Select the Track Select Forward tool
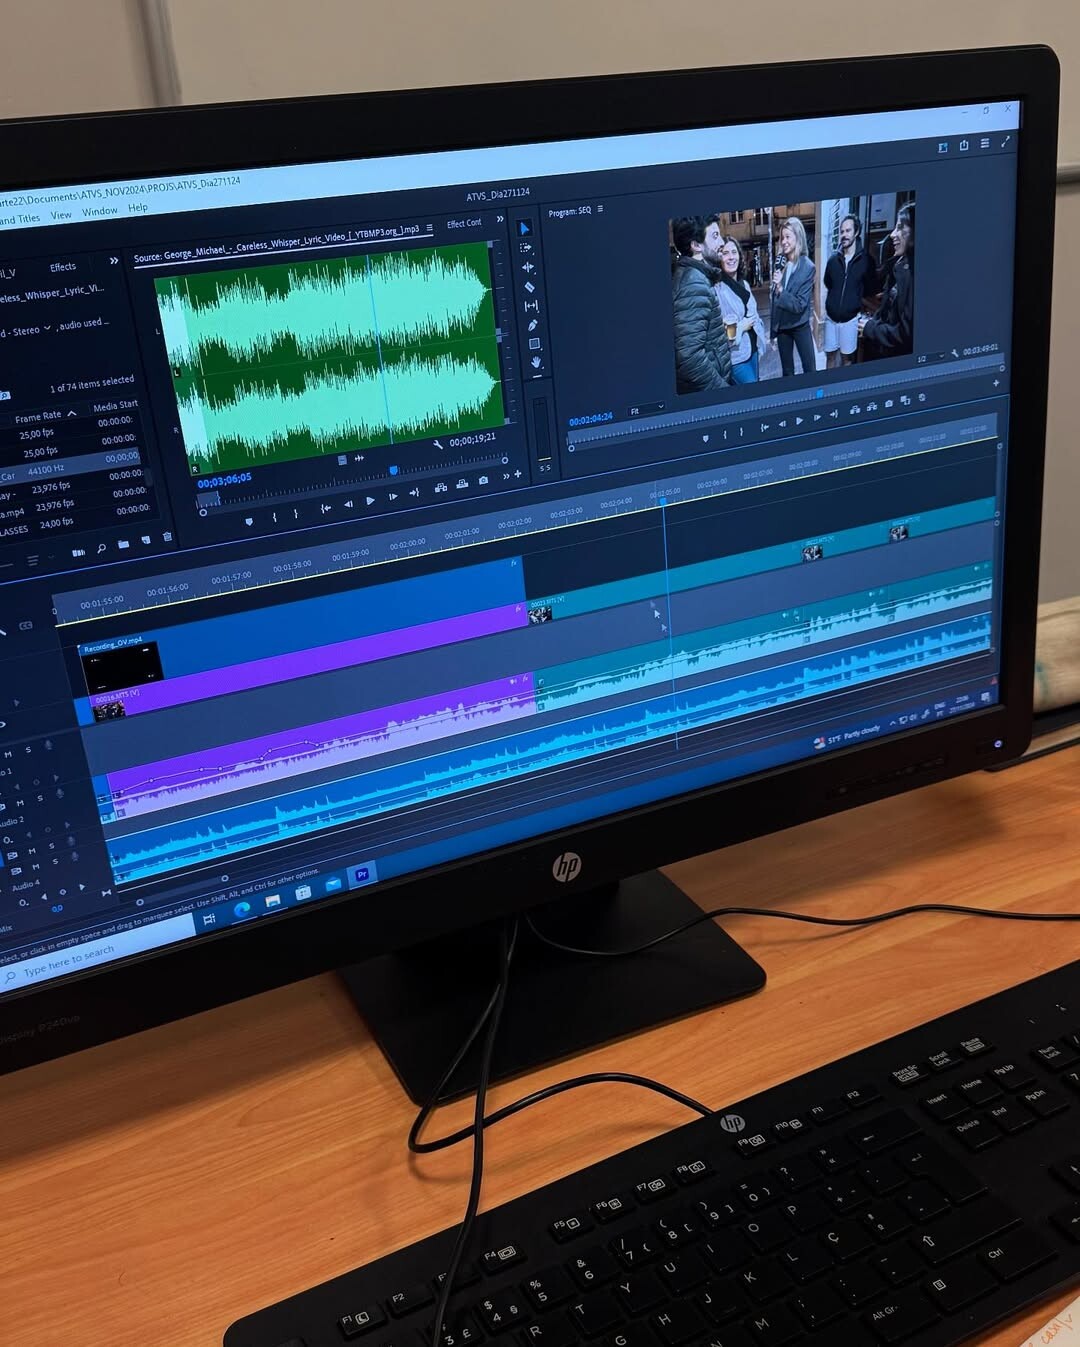This screenshot has height=1347, width=1080. click(526, 248)
